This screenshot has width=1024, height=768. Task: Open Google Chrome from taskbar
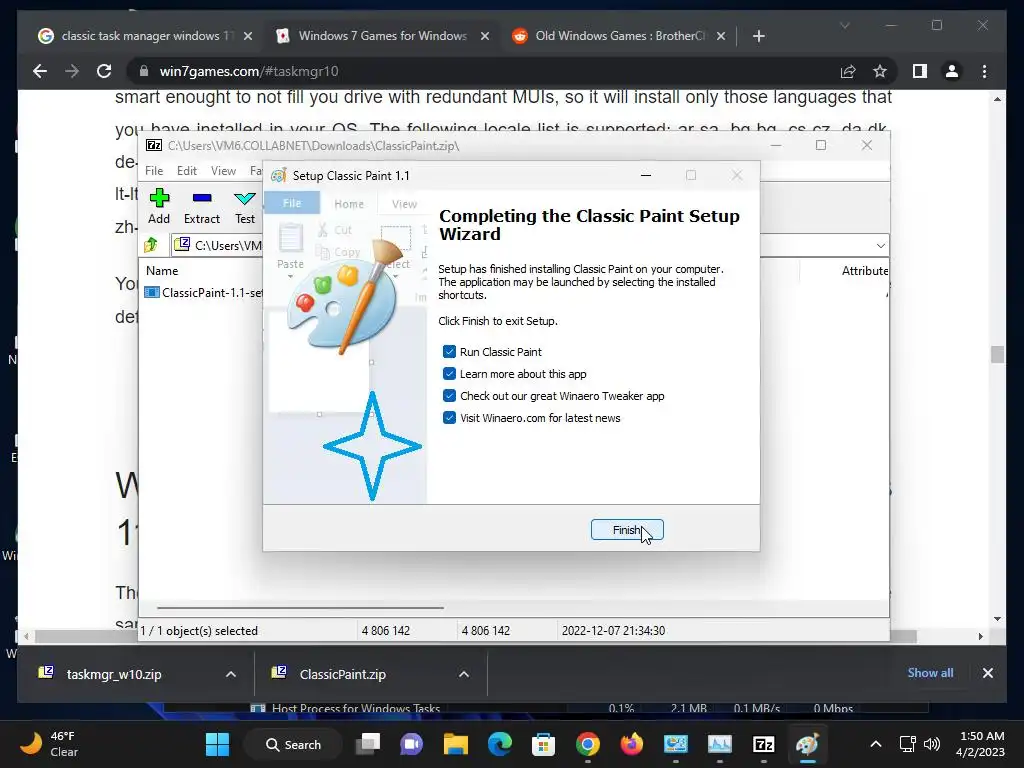(x=588, y=744)
